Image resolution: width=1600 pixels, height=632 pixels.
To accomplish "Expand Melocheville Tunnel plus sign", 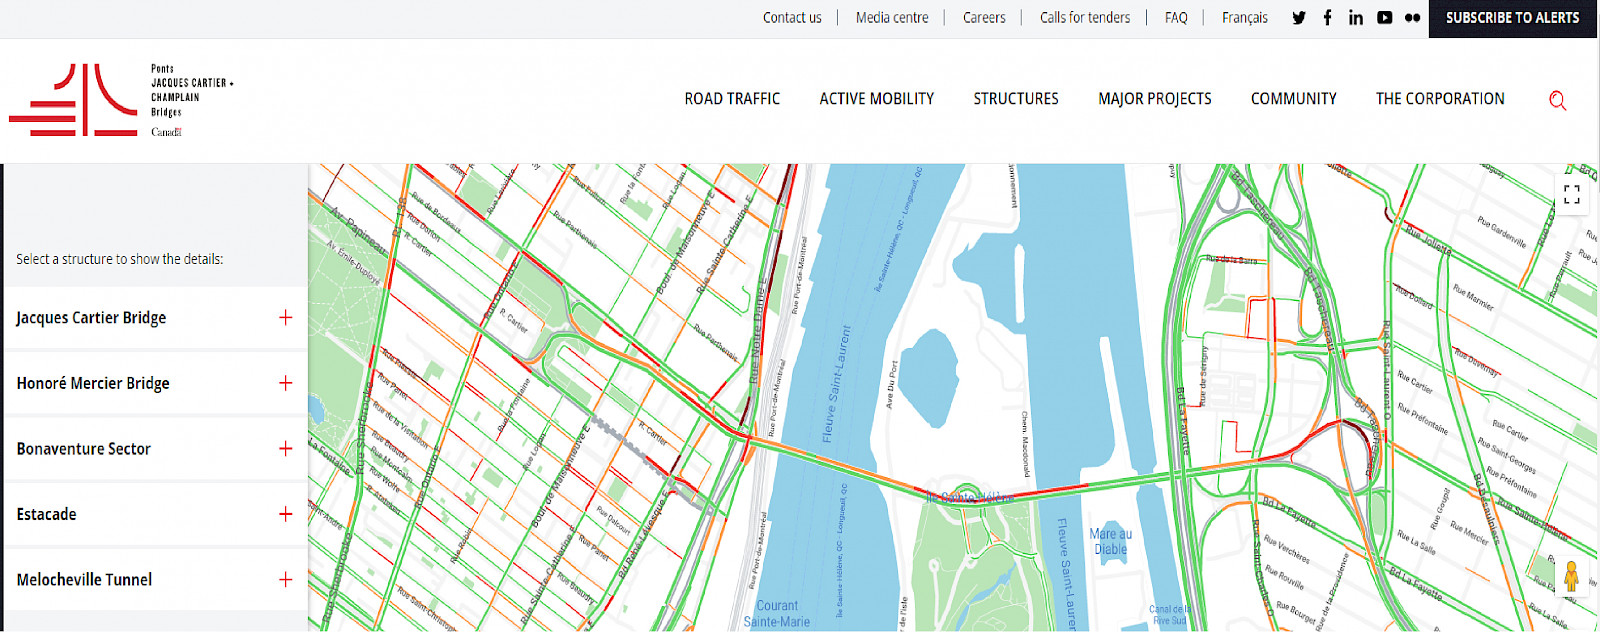I will (x=285, y=579).
